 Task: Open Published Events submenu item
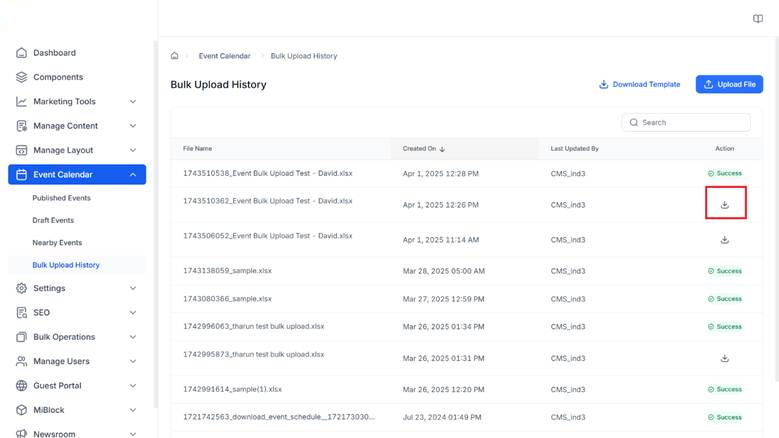coord(62,198)
